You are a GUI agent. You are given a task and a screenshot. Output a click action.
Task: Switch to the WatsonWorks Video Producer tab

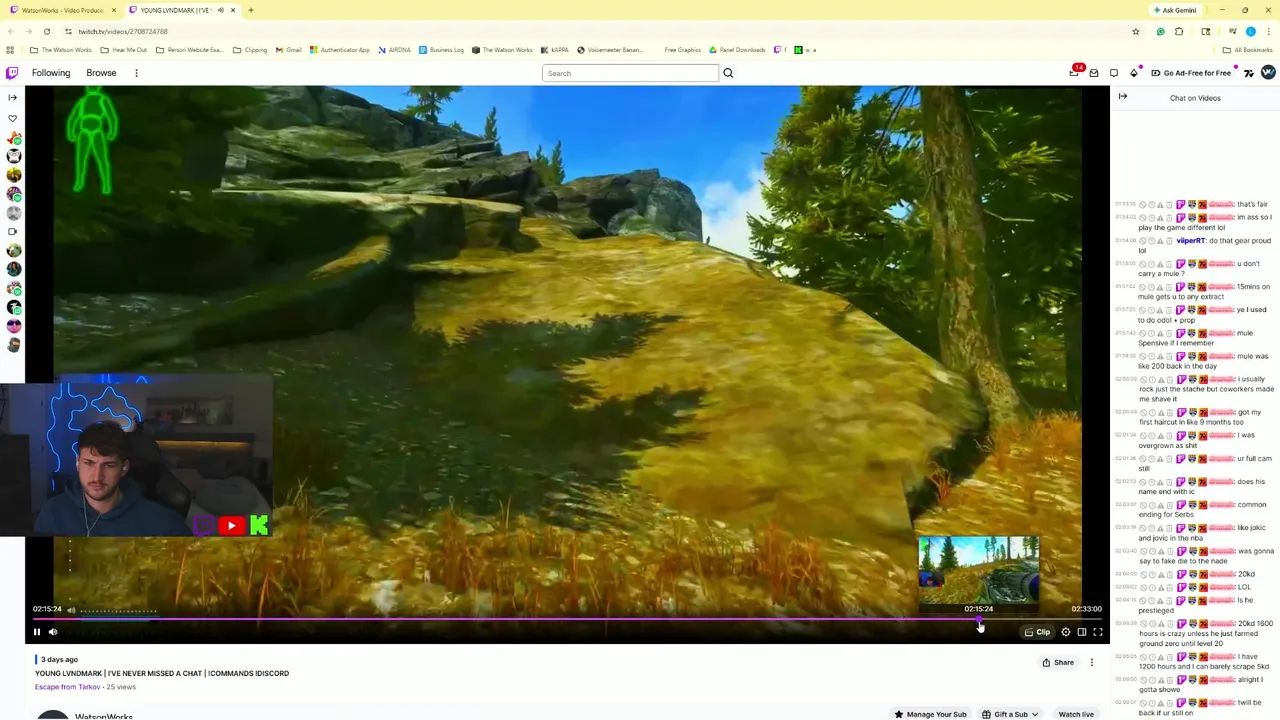(62, 10)
